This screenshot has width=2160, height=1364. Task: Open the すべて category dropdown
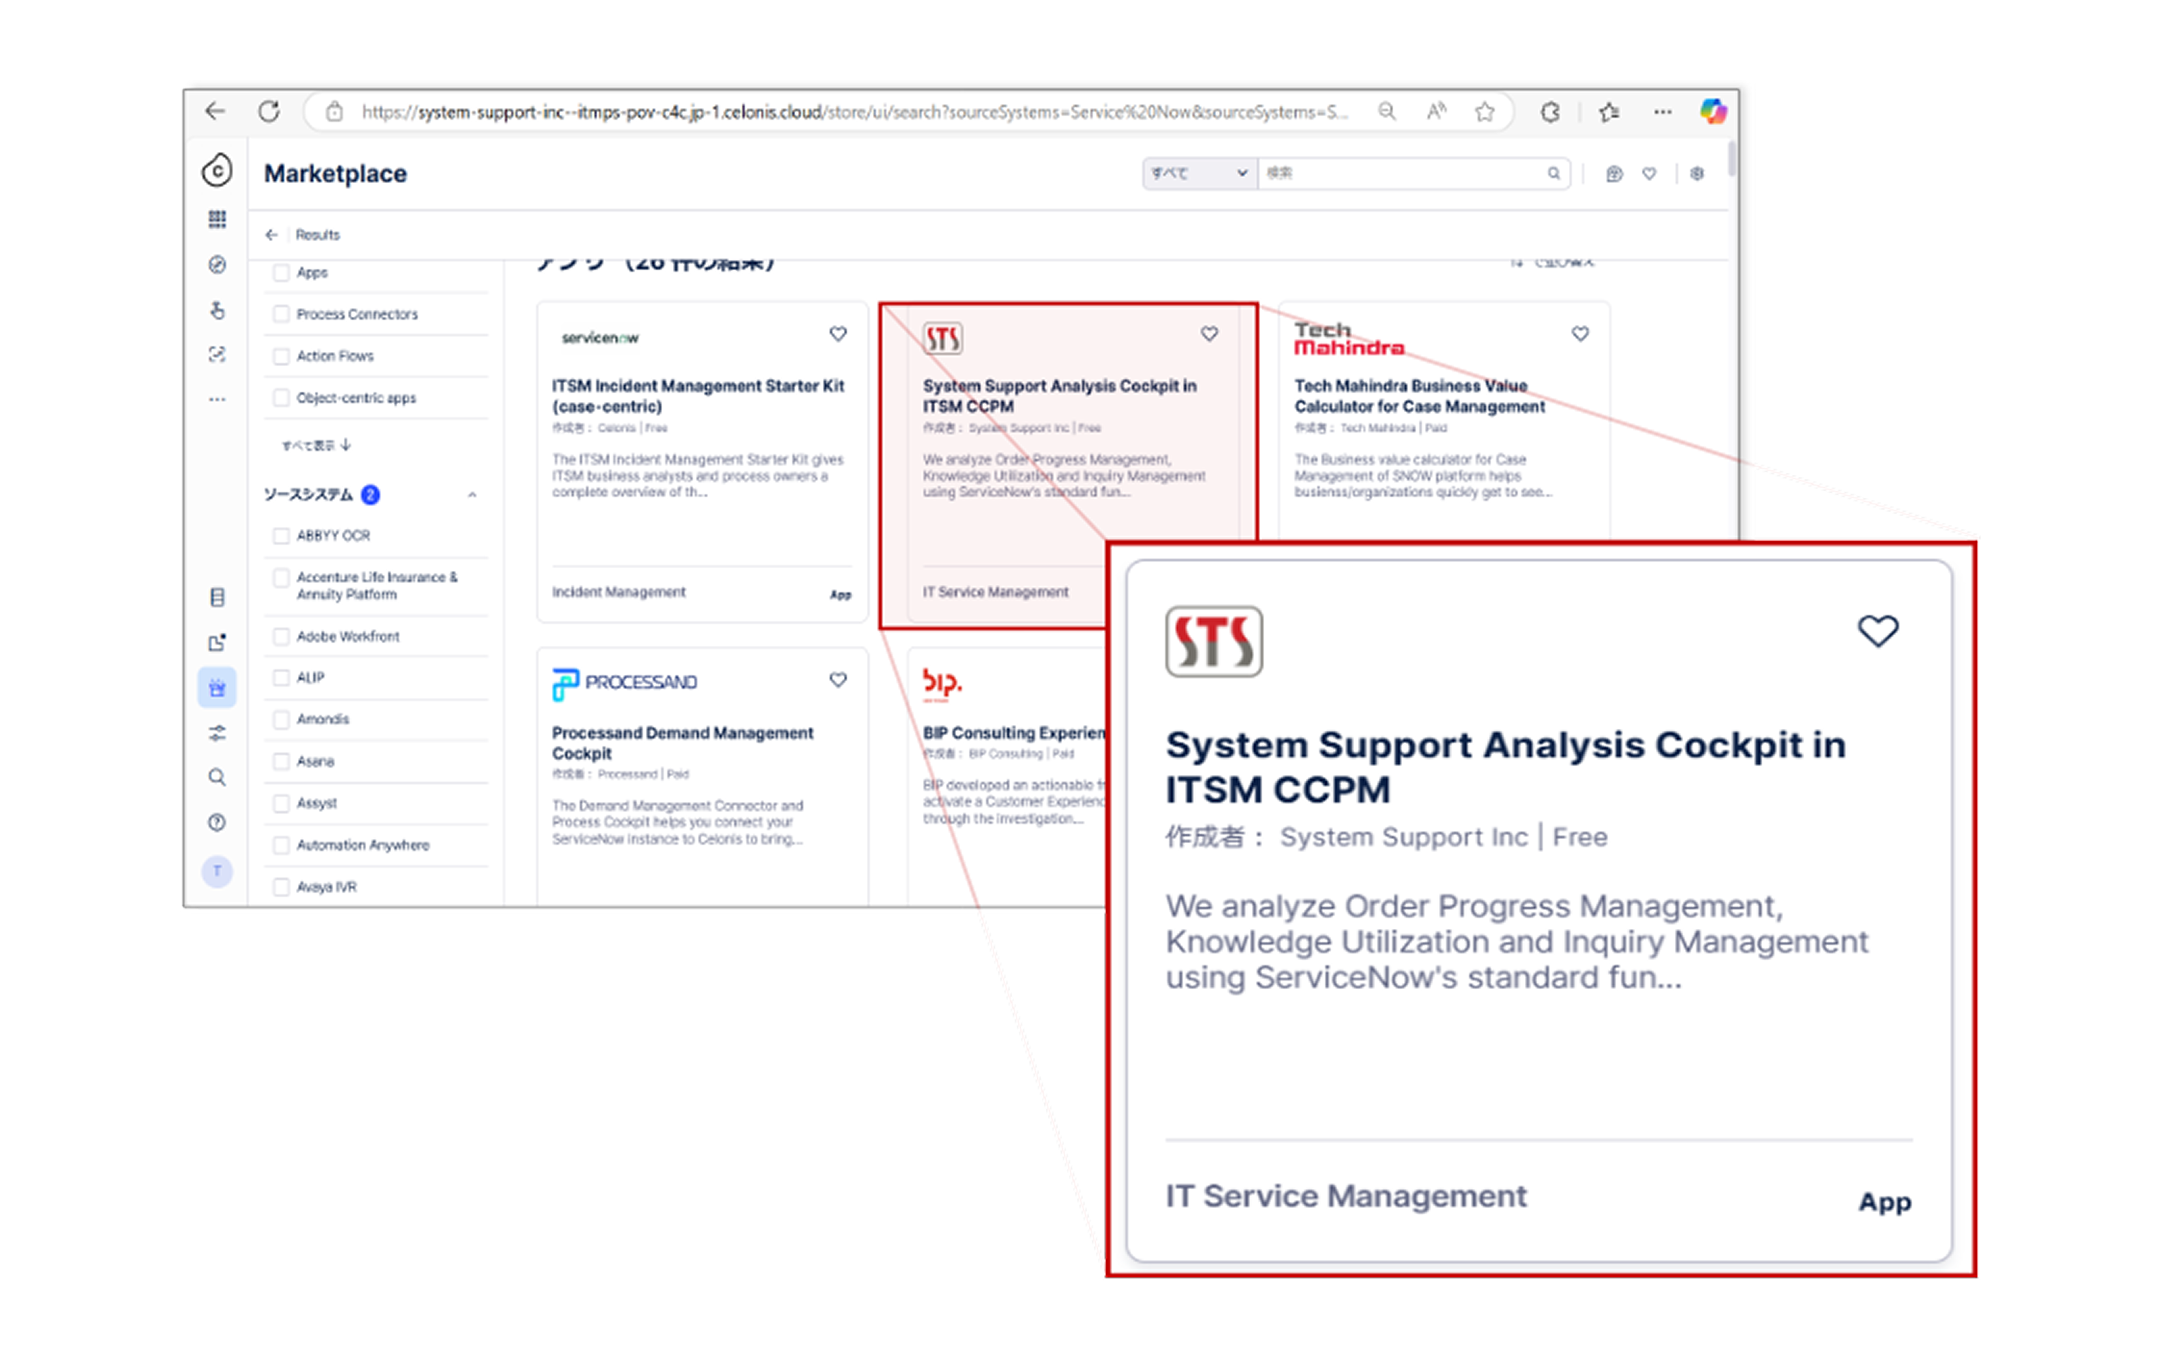[x=1199, y=173]
